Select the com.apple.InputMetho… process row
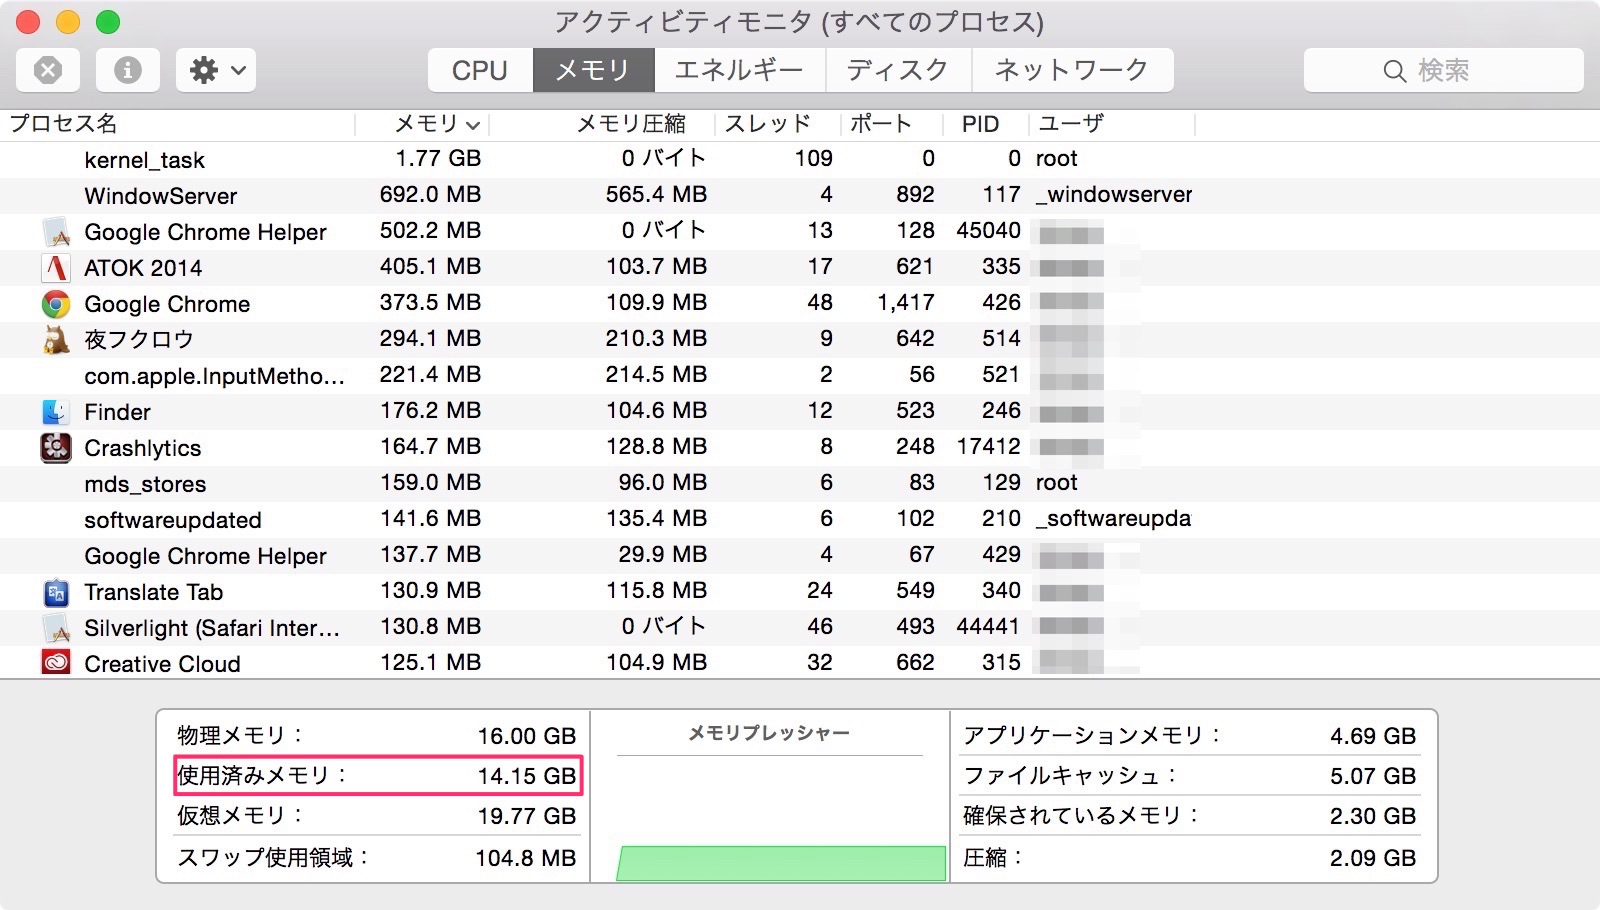This screenshot has height=910, width=1600. click(800, 375)
